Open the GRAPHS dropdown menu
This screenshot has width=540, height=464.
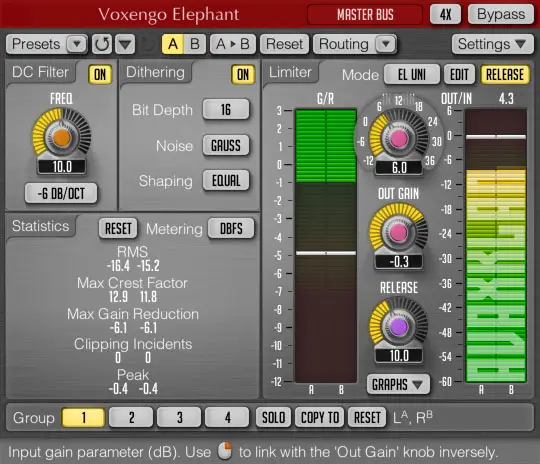398,384
